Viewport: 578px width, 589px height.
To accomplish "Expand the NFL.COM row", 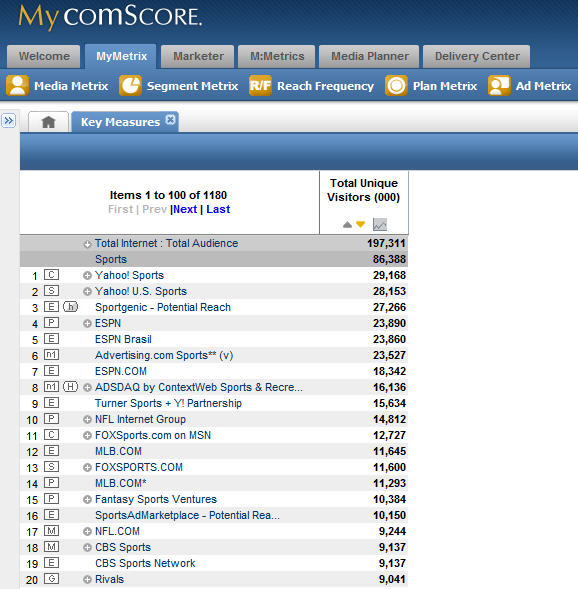I will click(87, 532).
